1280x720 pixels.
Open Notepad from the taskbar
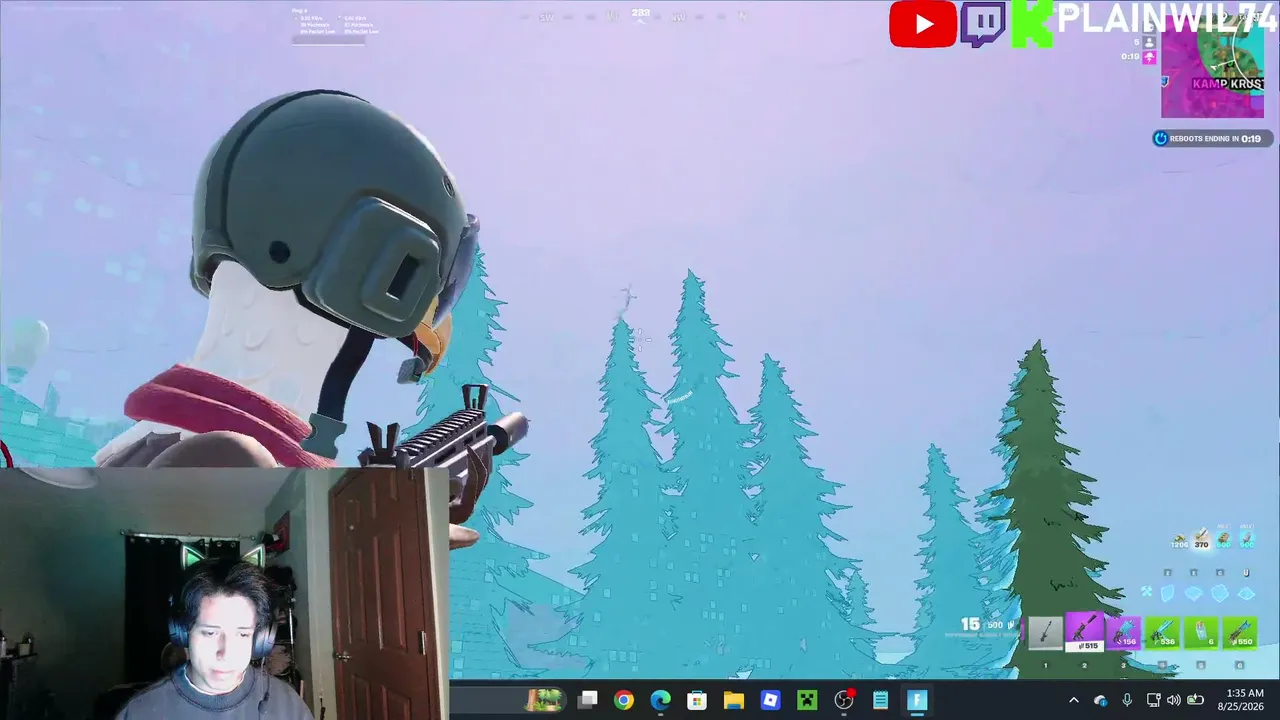click(880, 700)
